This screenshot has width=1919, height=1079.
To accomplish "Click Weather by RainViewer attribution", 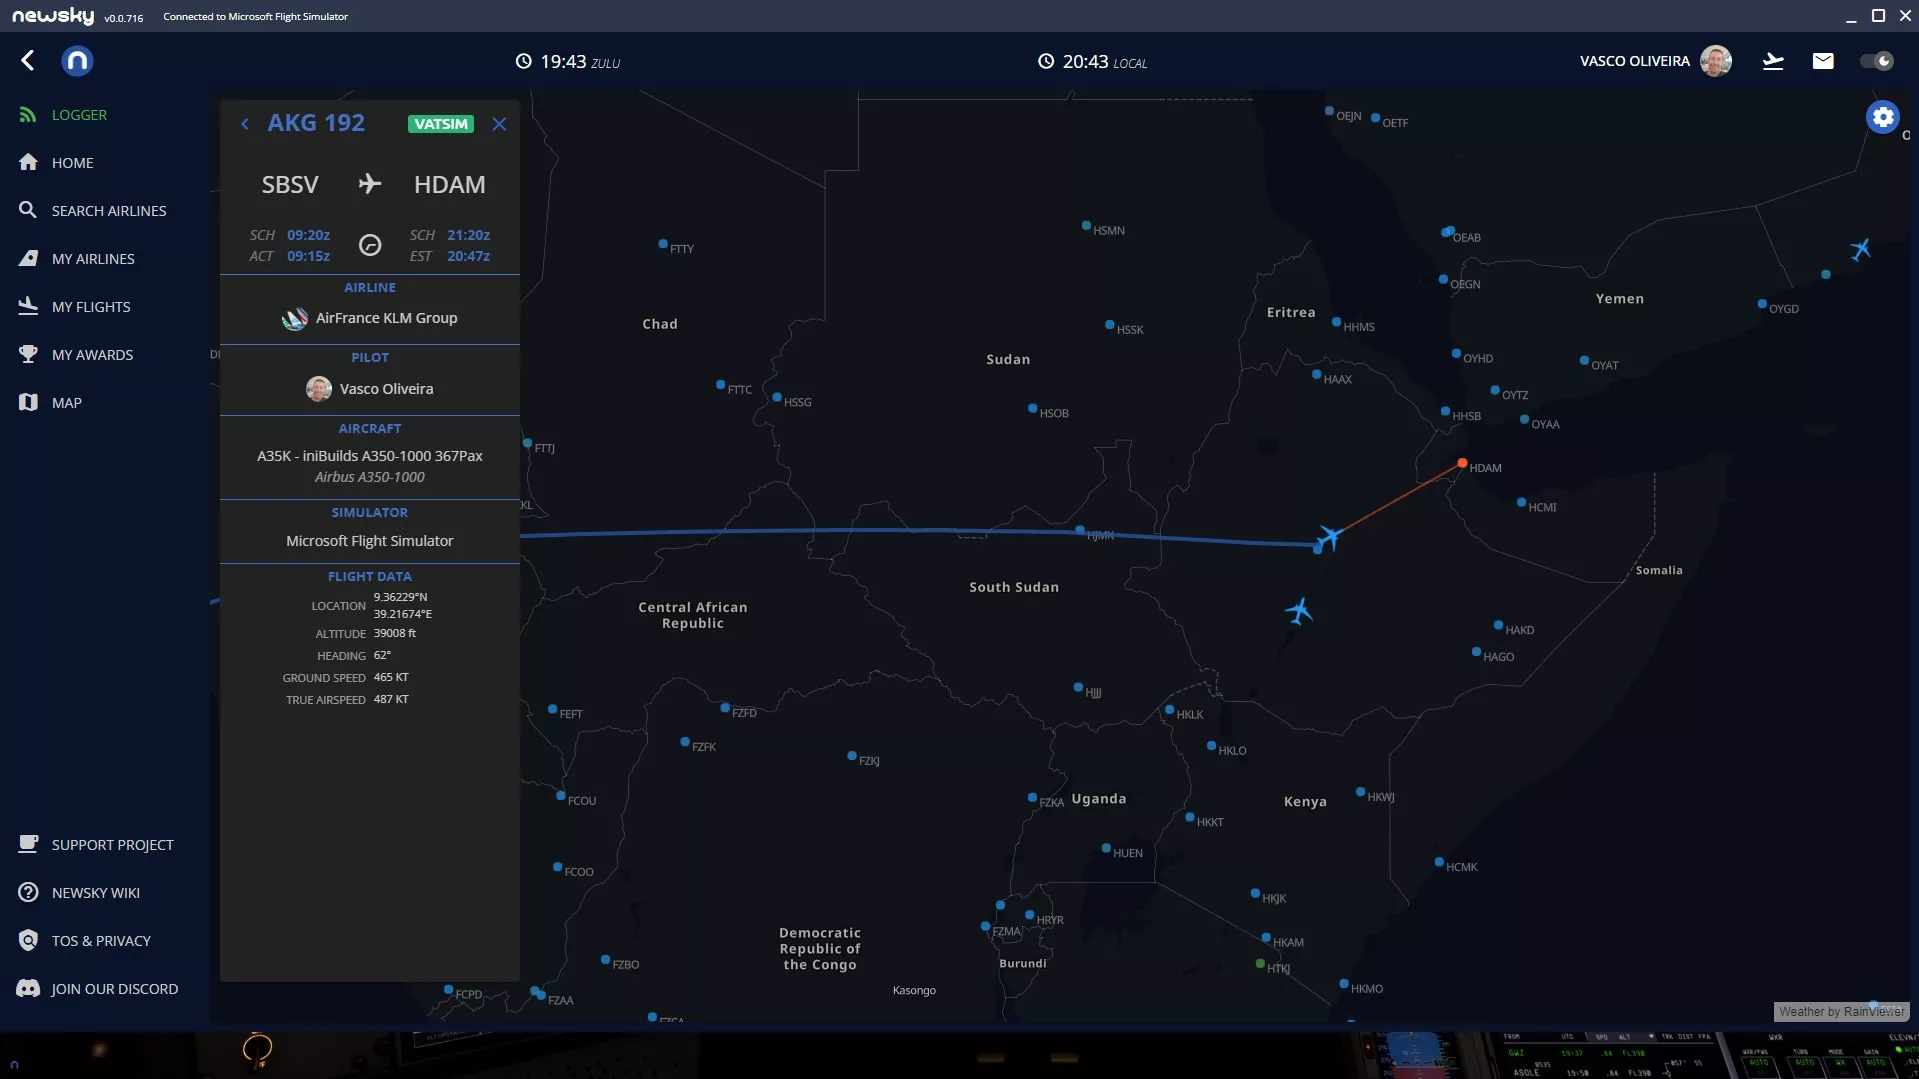I will click(x=1842, y=1012).
